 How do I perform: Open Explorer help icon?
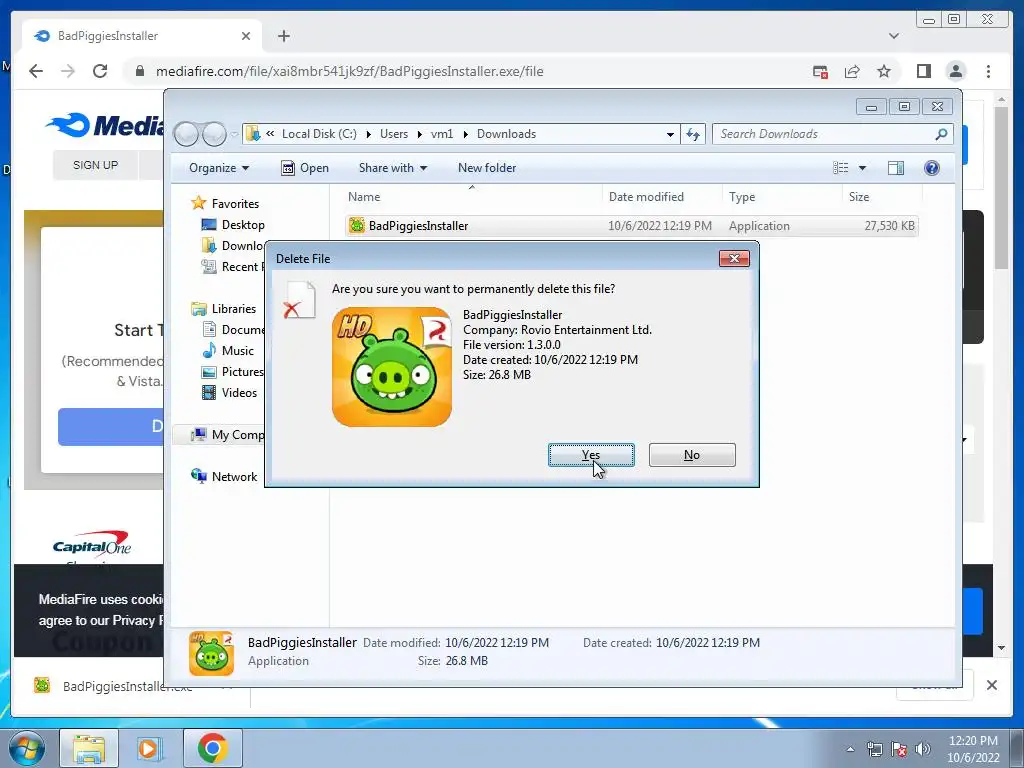932,168
